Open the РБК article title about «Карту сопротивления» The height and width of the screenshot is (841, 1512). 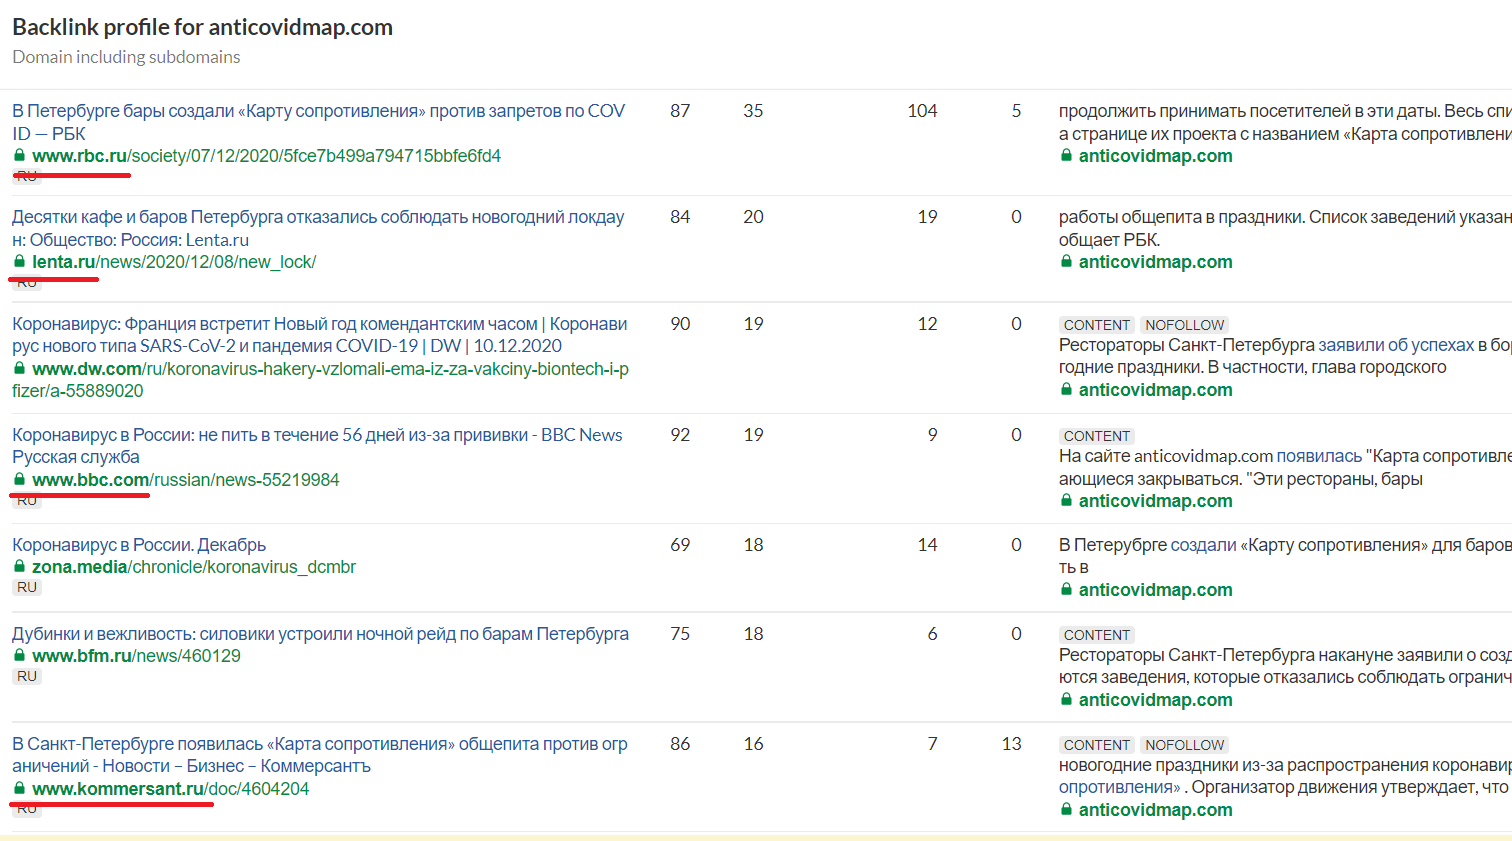click(318, 122)
